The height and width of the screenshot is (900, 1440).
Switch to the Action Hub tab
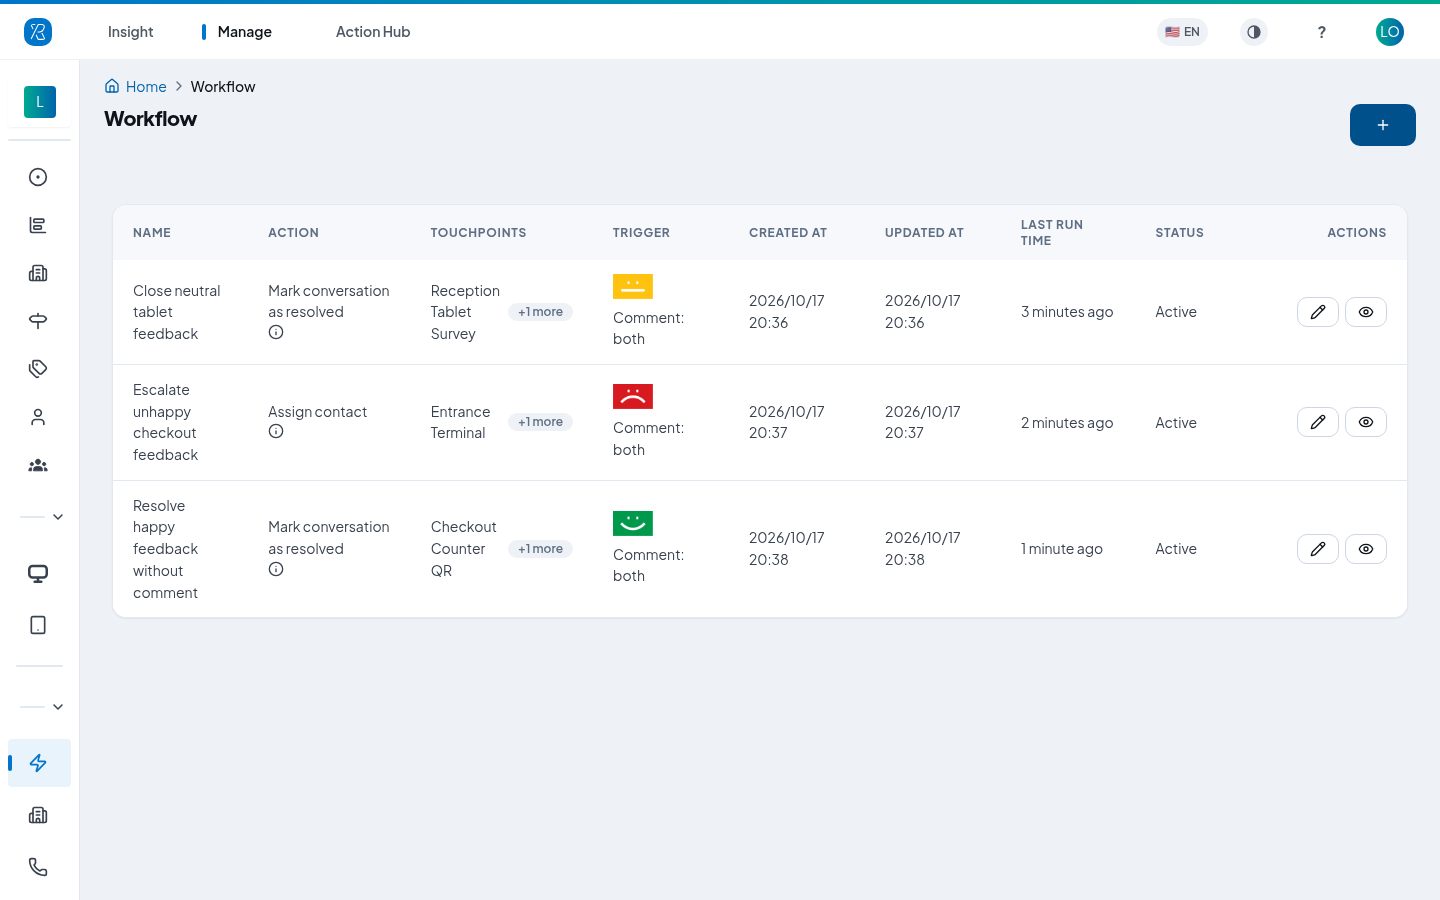pyautogui.click(x=373, y=32)
